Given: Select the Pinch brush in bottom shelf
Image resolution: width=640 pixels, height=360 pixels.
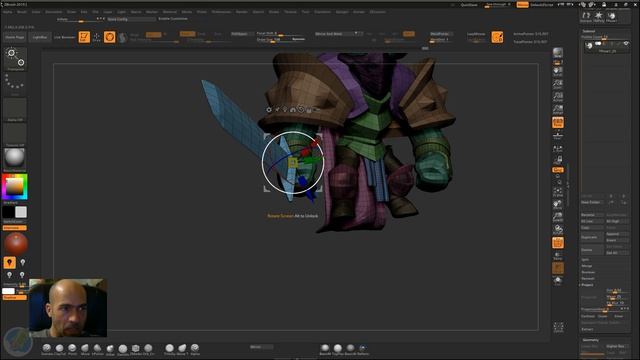Looking at the screenshot, I should coord(72,349).
